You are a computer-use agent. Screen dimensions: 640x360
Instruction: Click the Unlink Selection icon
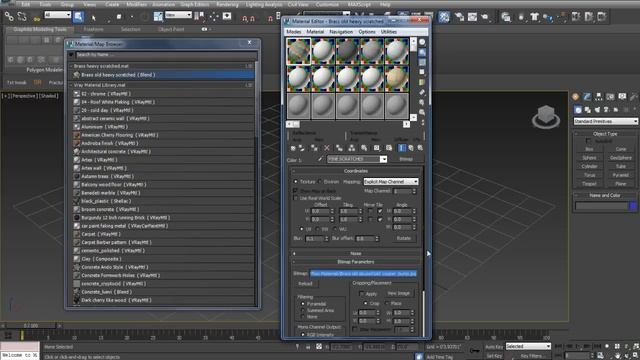pos(22,17)
